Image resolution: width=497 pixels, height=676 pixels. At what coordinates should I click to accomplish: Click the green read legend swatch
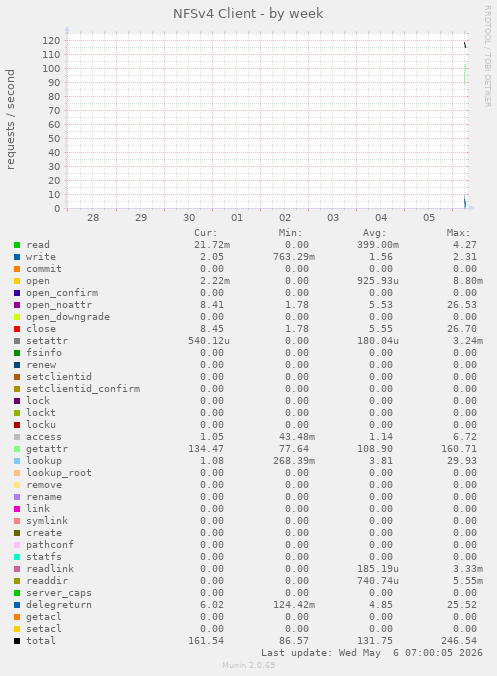[17, 245]
